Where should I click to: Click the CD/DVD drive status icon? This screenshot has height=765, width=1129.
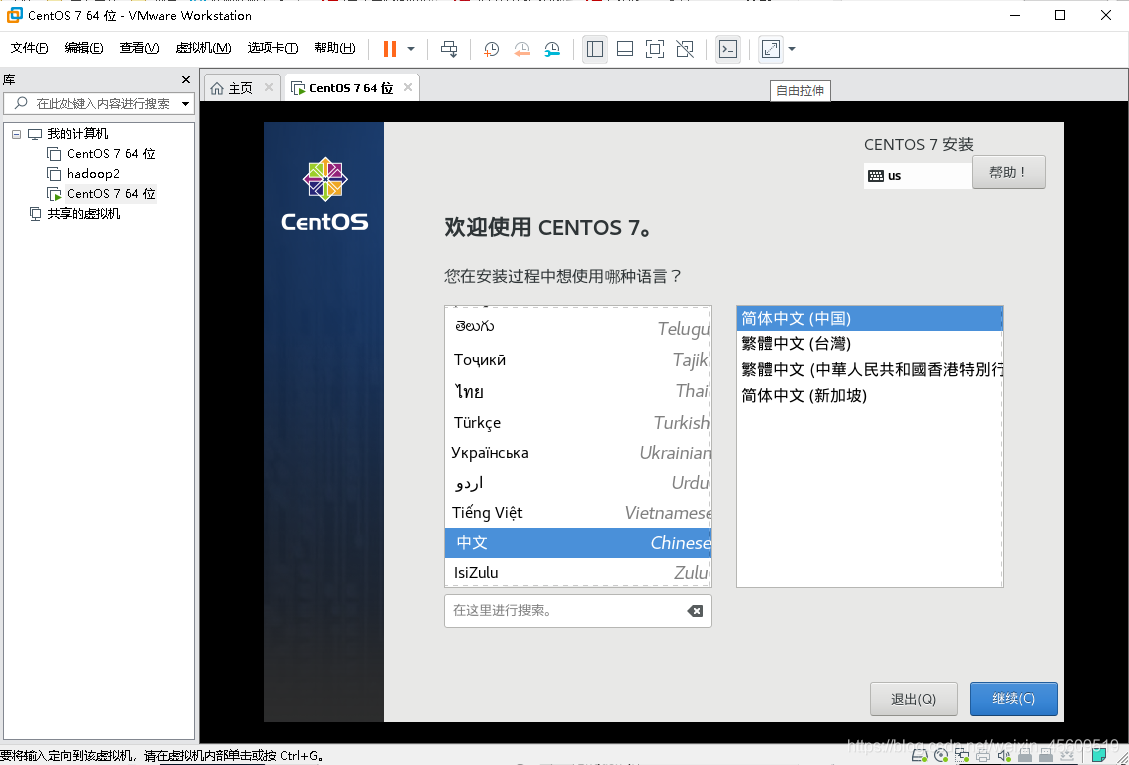click(x=940, y=755)
